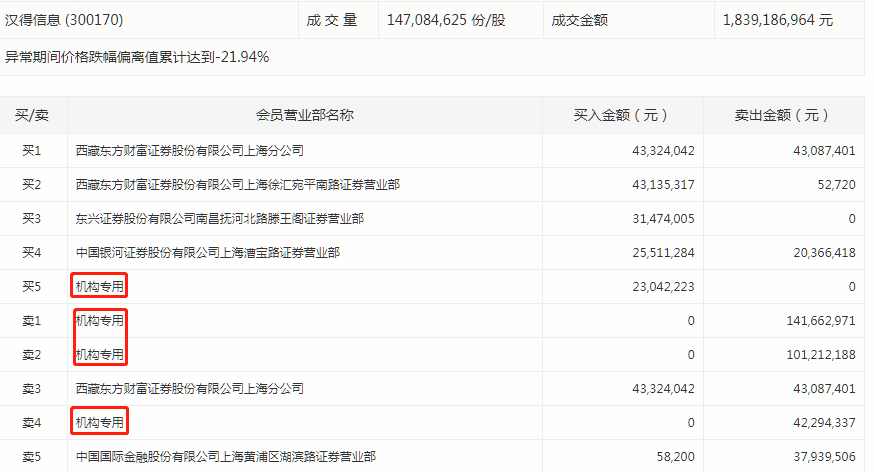Select the buy amount 0 in the 卖4 row
Viewport: 874px width, 472px height.
click(691, 422)
